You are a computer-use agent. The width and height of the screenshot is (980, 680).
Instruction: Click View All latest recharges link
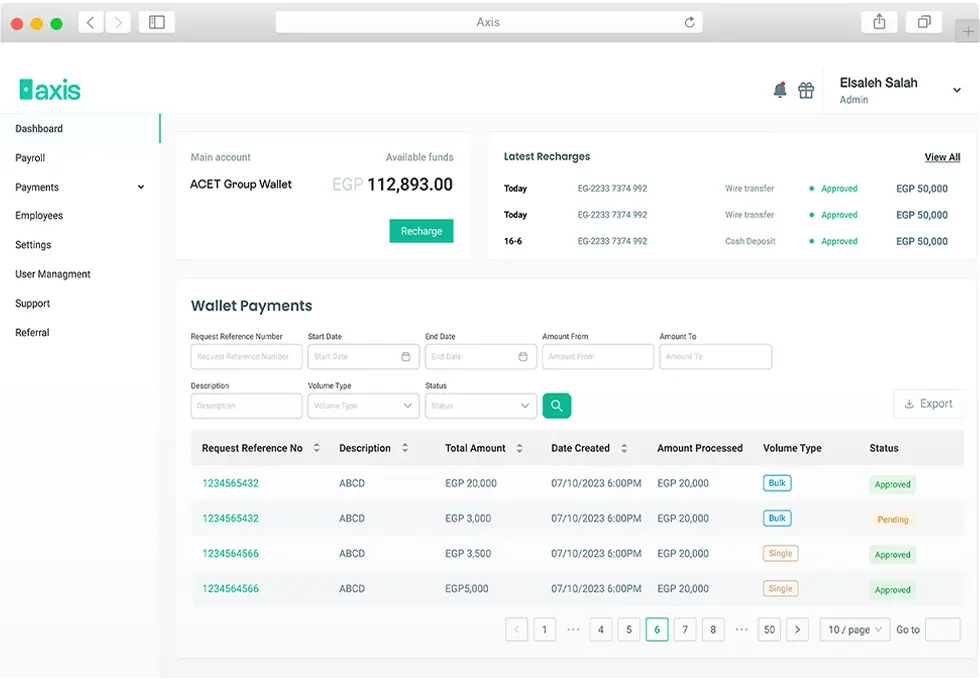(942, 157)
